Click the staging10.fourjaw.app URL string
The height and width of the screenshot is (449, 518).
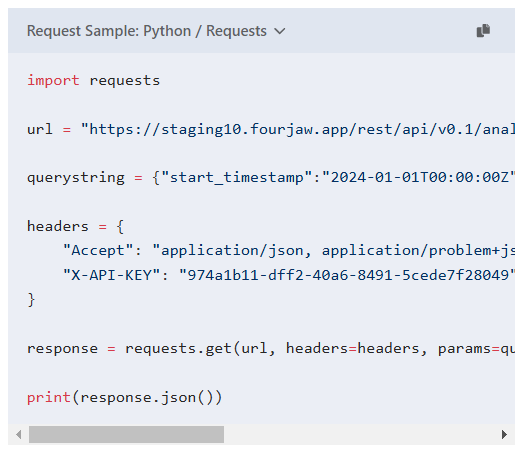point(298,129)
